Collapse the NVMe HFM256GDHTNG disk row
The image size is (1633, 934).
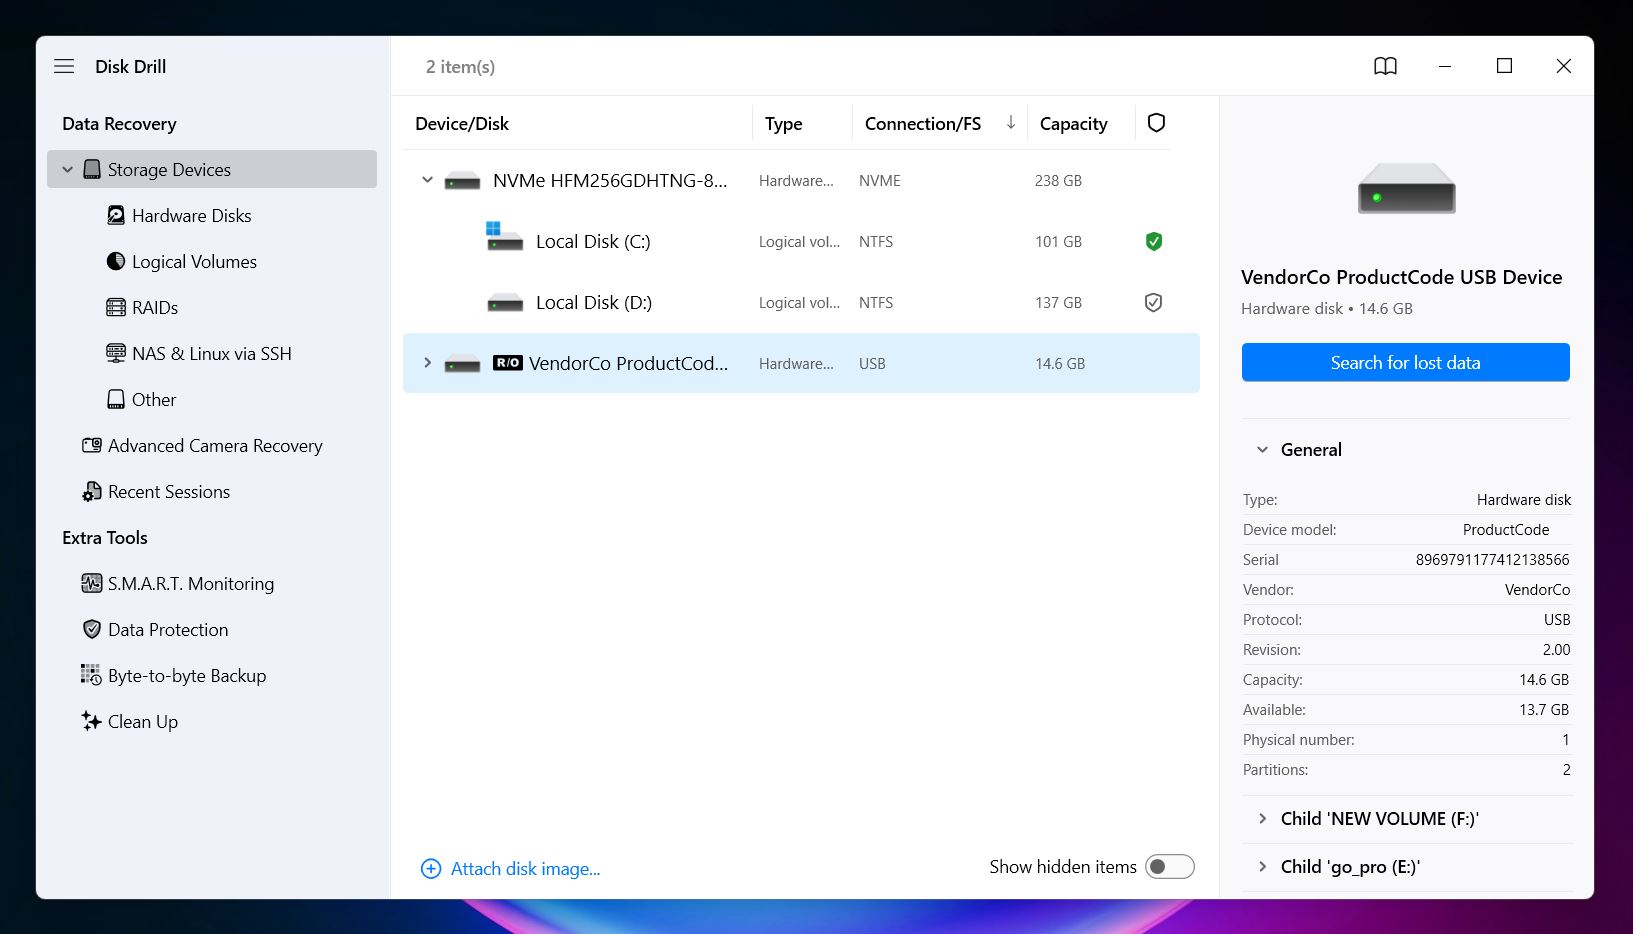(427, 180)
